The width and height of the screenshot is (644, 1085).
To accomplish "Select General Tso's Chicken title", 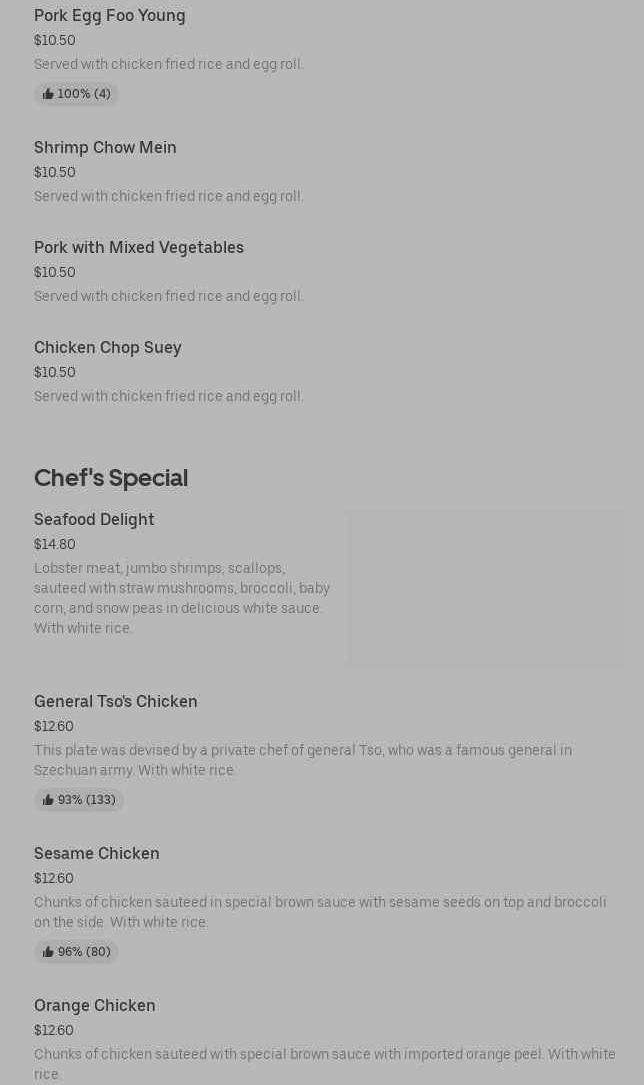I will 116,702.
